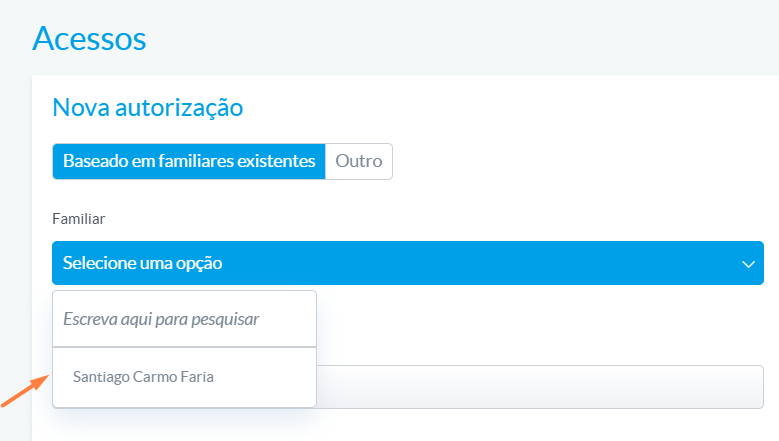Image resolution: width=779 pixels, height=441 pixels.
Task: Collapse the Familiar select list
Action: pyautogui.click(x=408, y=263)
